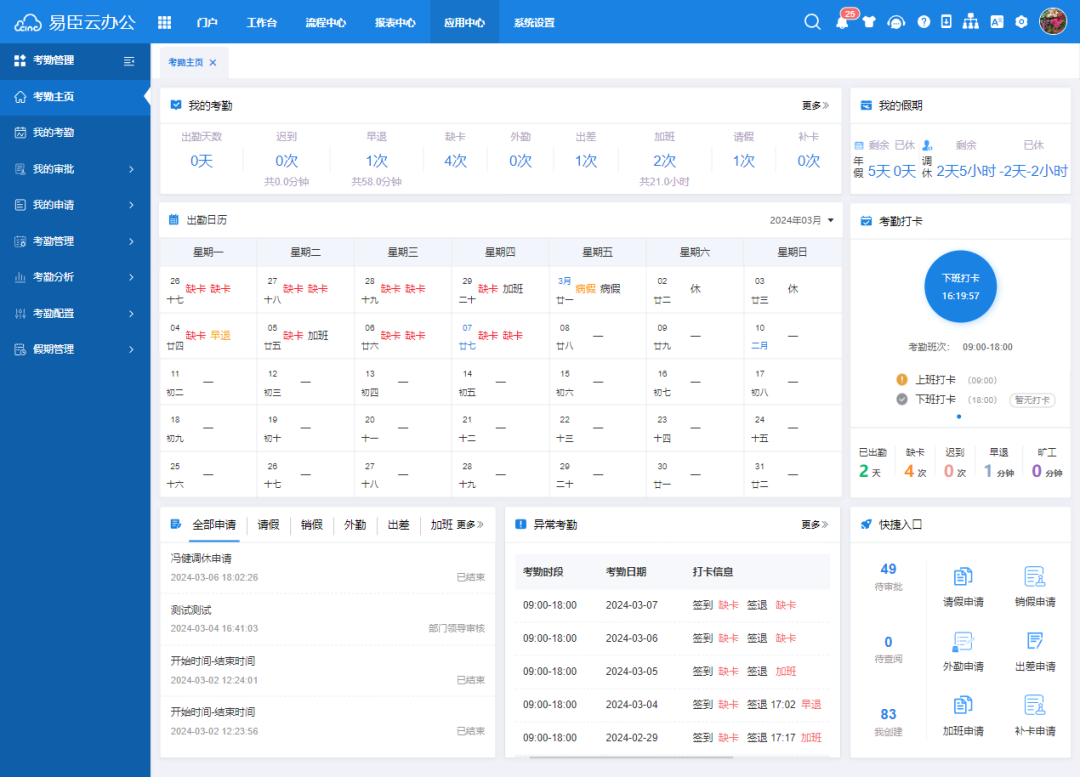Expand 考勤配置 sidebar menu
Screen dimensions: 1080x777
[75, 313]
